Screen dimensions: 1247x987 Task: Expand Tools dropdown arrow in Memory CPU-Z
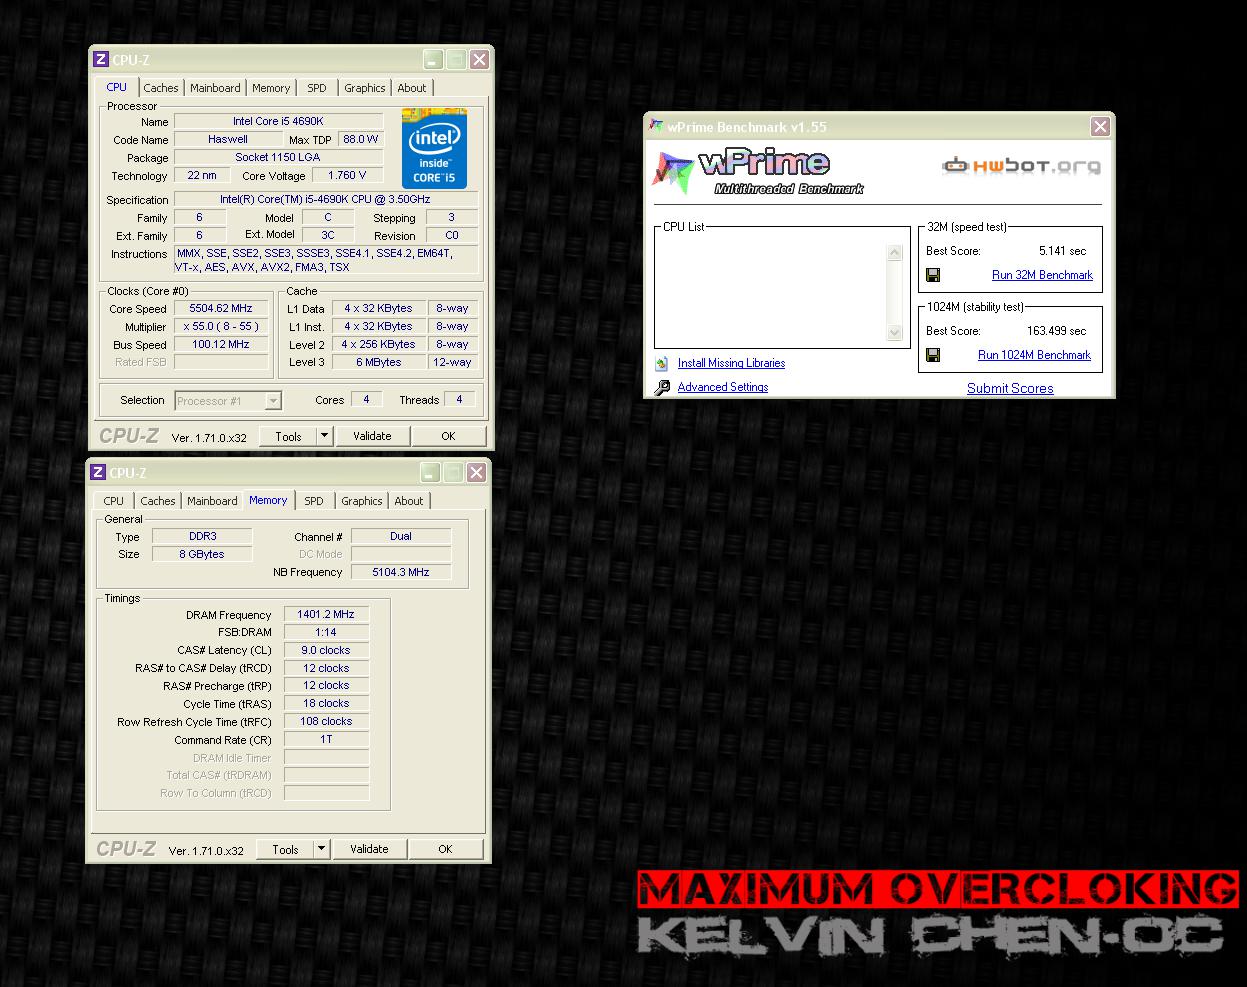pos(321,849)
